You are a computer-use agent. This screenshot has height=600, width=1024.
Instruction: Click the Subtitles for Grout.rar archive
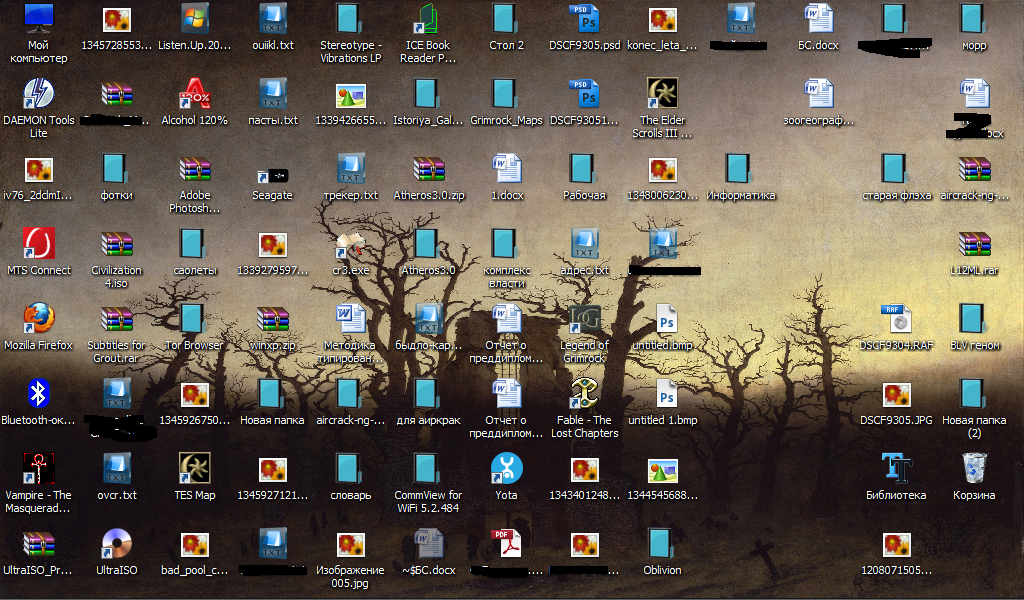point(117,319)
